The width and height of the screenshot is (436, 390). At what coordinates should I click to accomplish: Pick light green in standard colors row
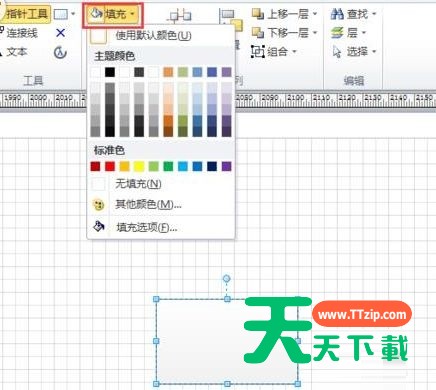click(154, 166)
